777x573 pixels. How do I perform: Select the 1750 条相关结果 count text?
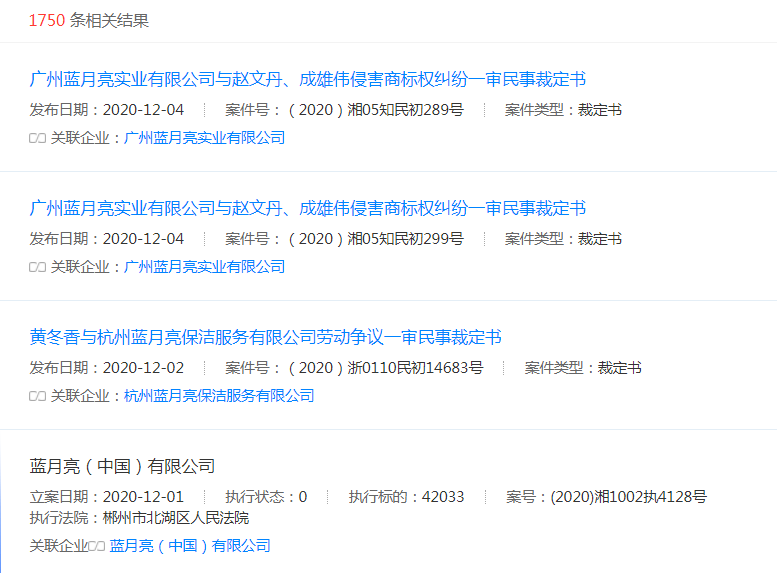(x=89, y=20)
